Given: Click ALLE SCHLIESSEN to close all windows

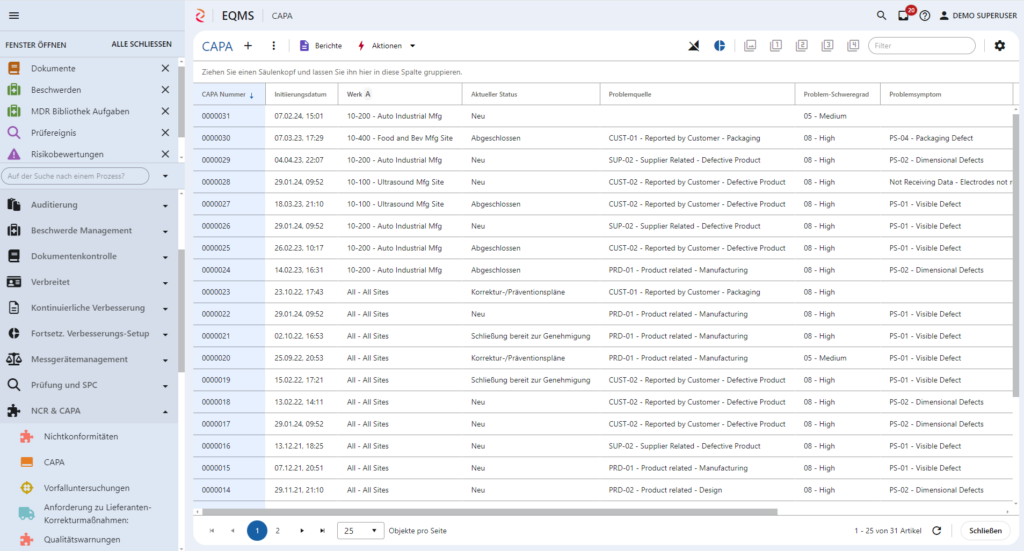Looking at the screenshot, I should [x=142, y=44].
